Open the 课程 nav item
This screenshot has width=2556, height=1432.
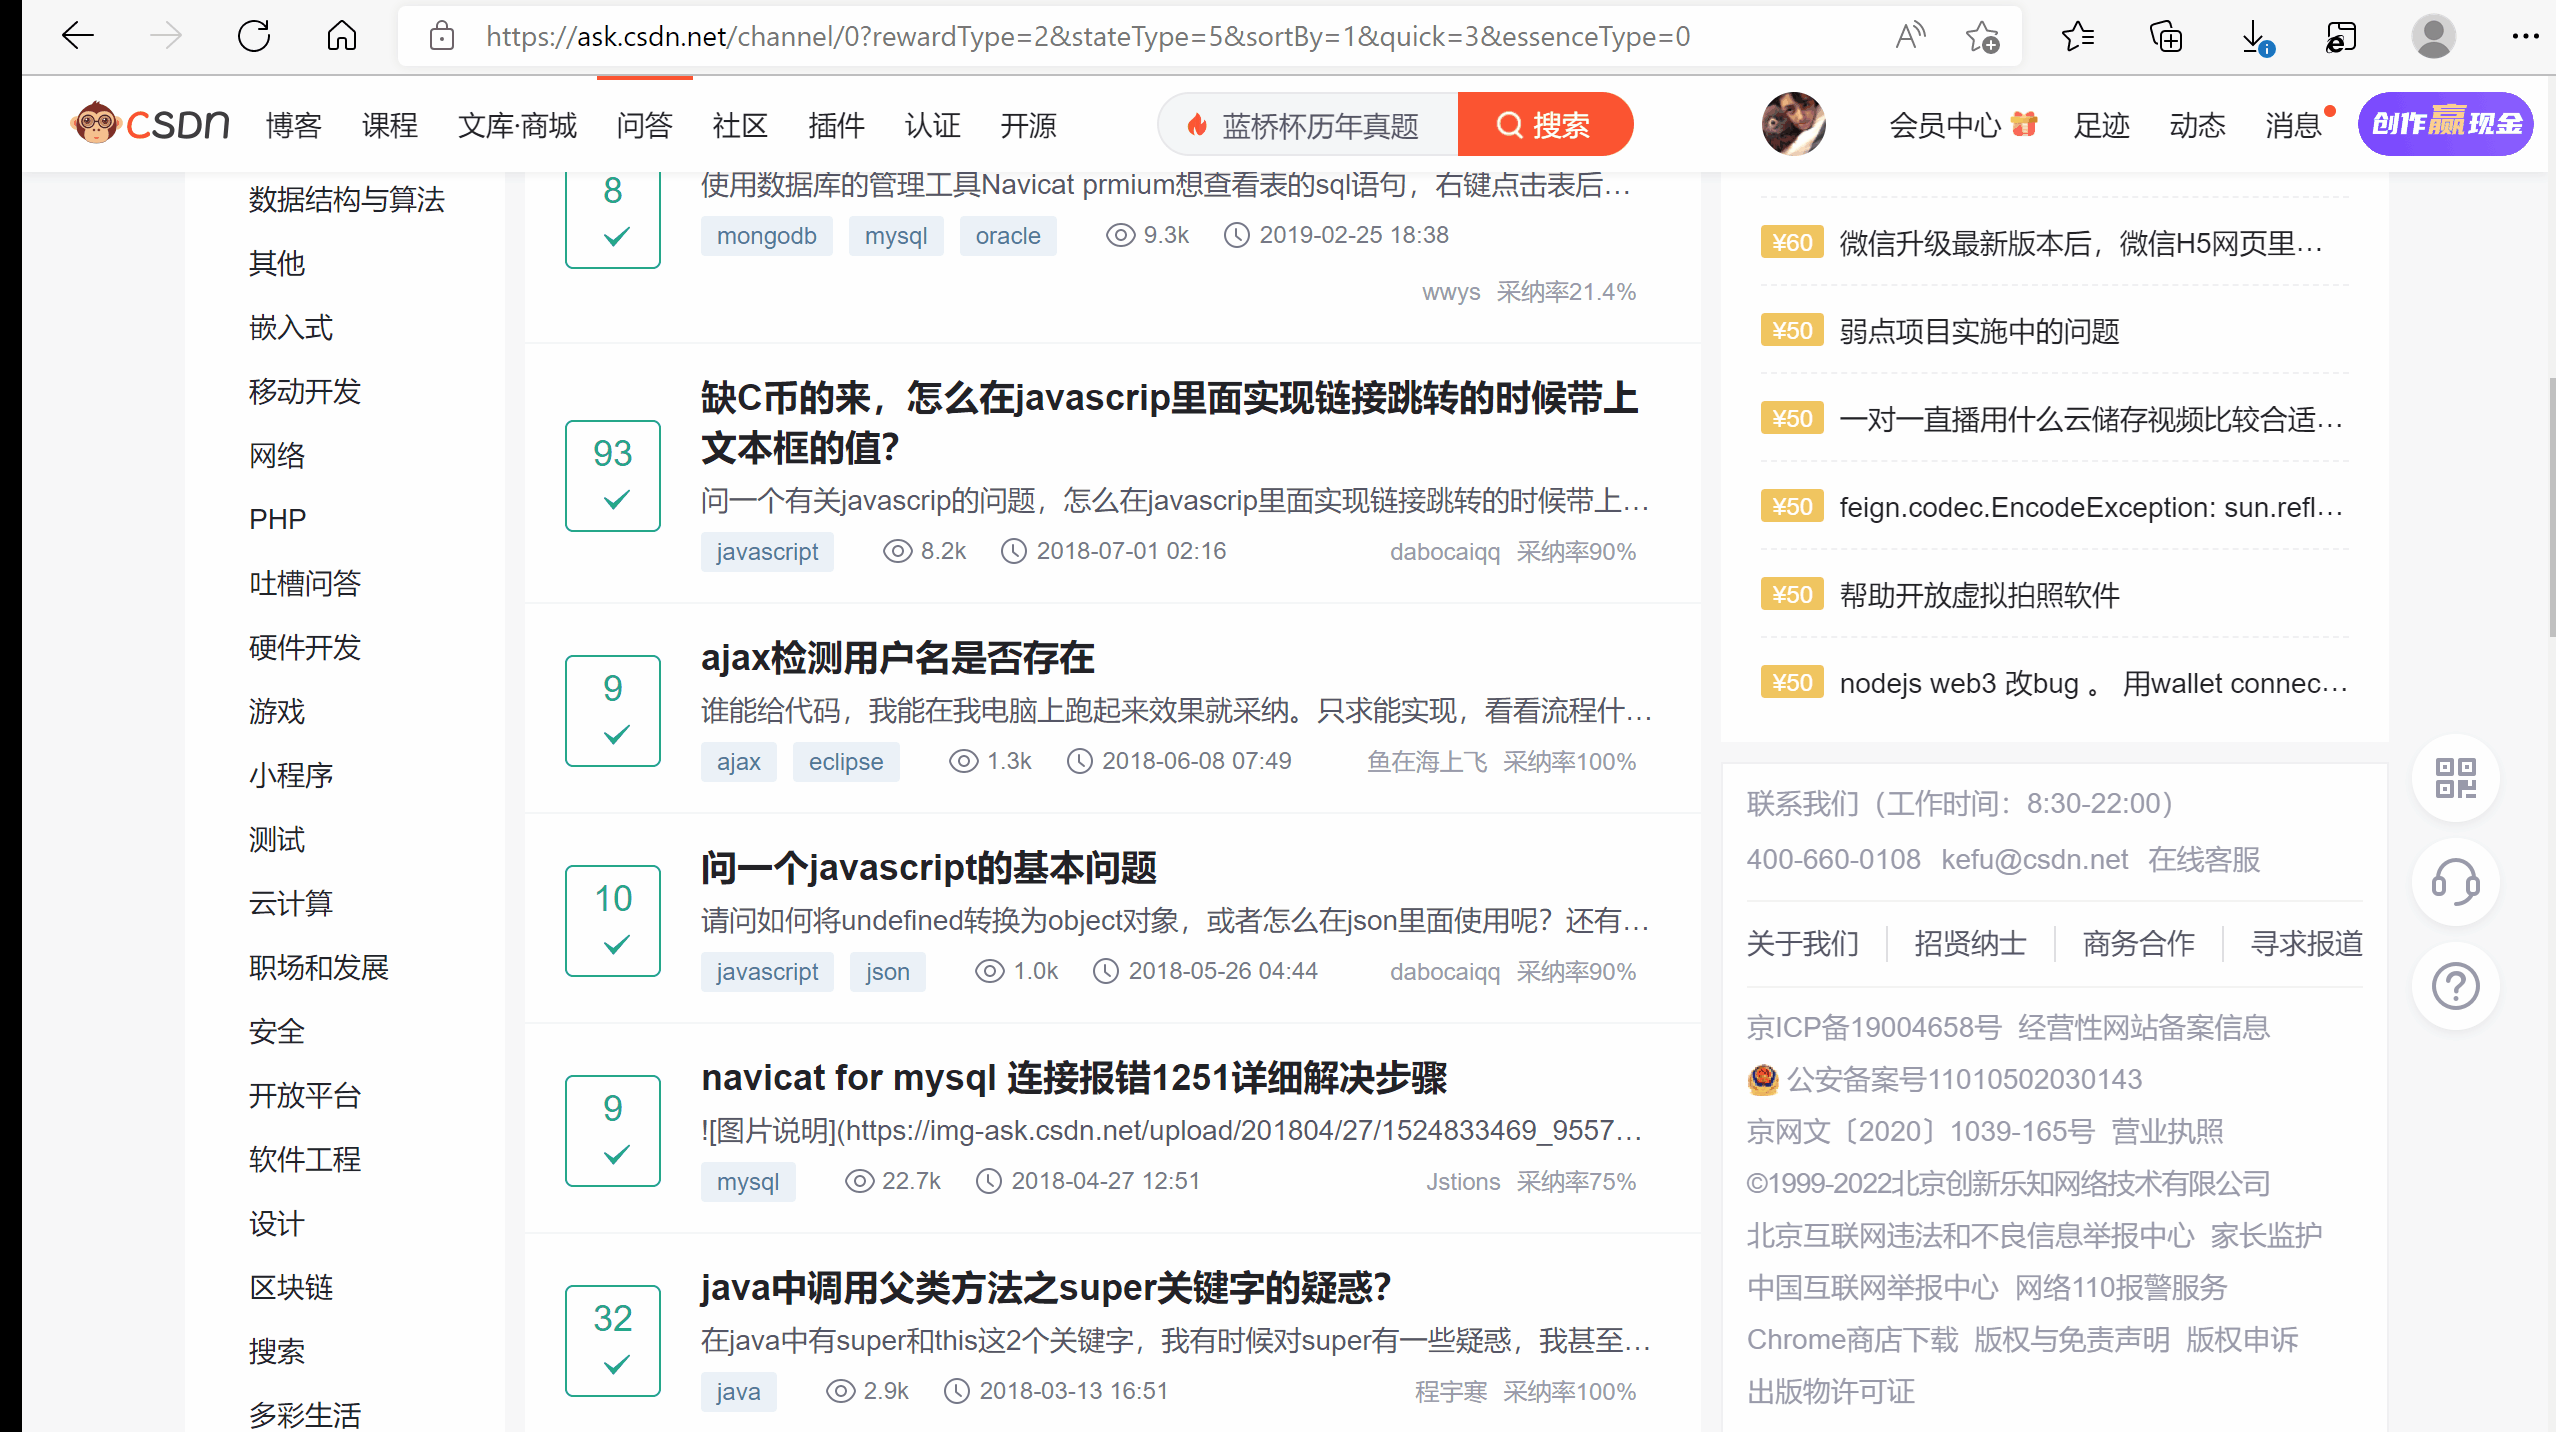[x=389, y=125]
